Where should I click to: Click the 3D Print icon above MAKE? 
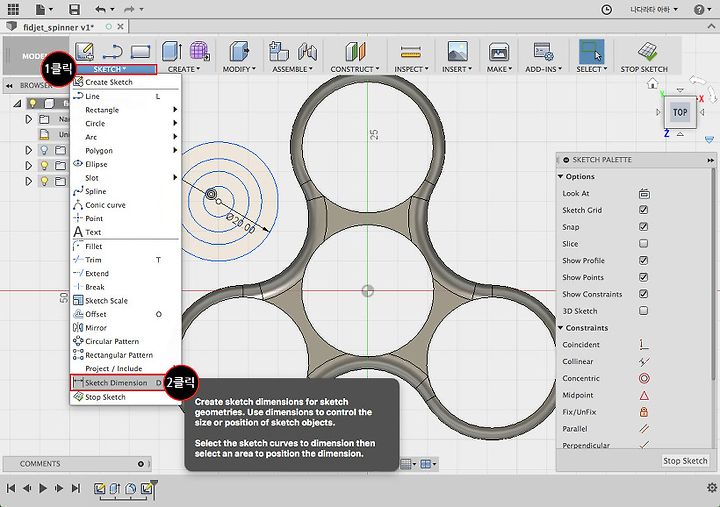pyautogui.click(x=499, y=52)
